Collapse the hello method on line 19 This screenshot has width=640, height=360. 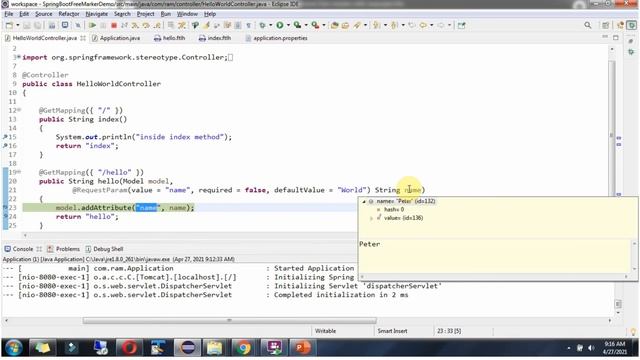click(19, 172)
